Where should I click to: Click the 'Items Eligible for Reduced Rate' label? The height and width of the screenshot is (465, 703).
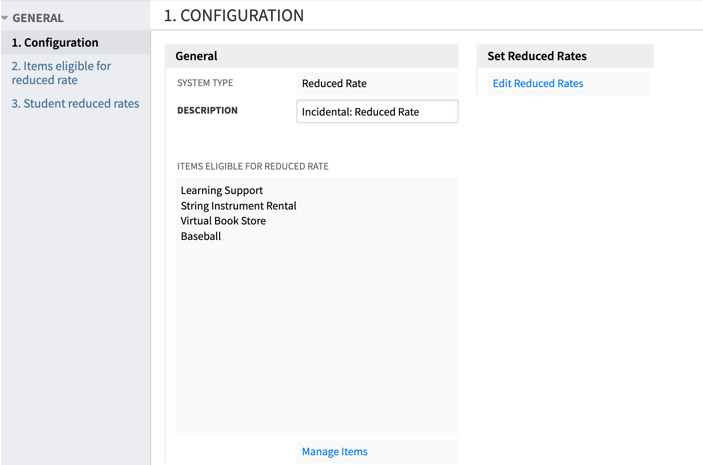coord(252,166)
